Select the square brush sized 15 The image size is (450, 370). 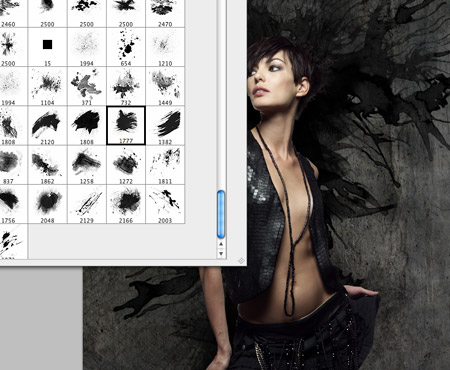point(48,47)
